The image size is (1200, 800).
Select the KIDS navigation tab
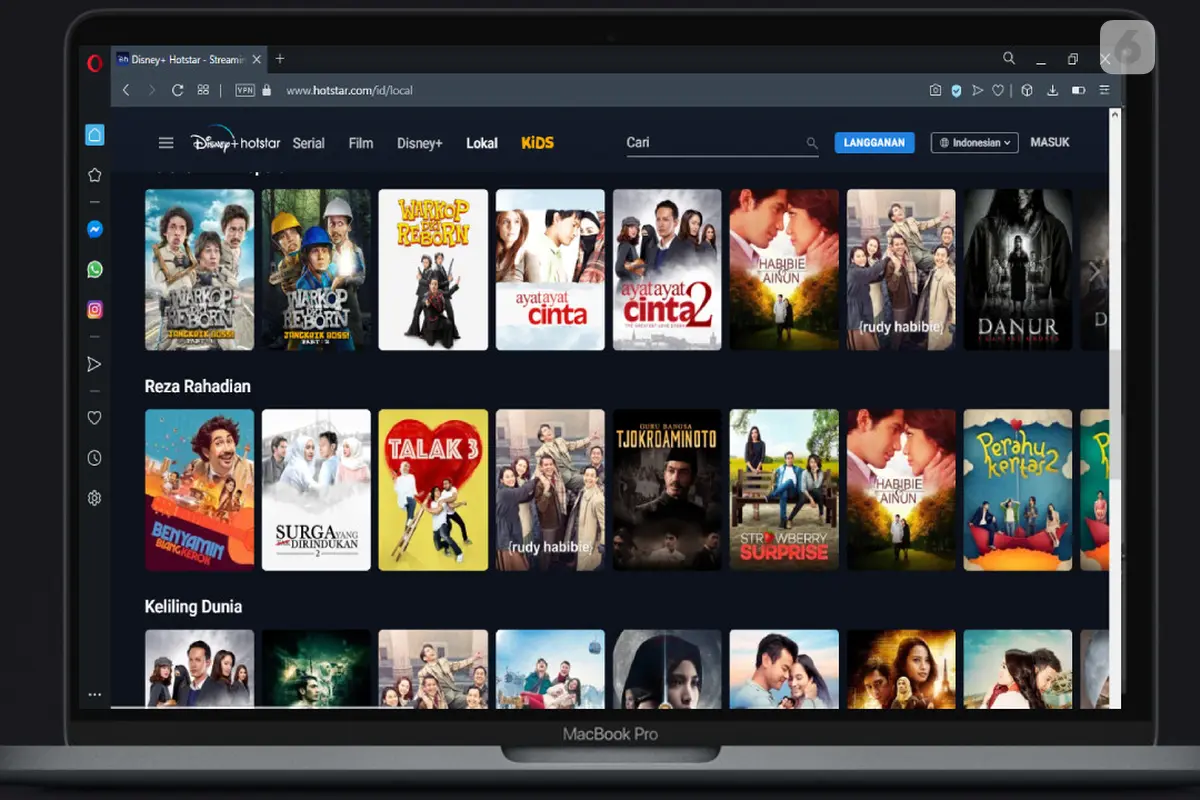(537, 143)
